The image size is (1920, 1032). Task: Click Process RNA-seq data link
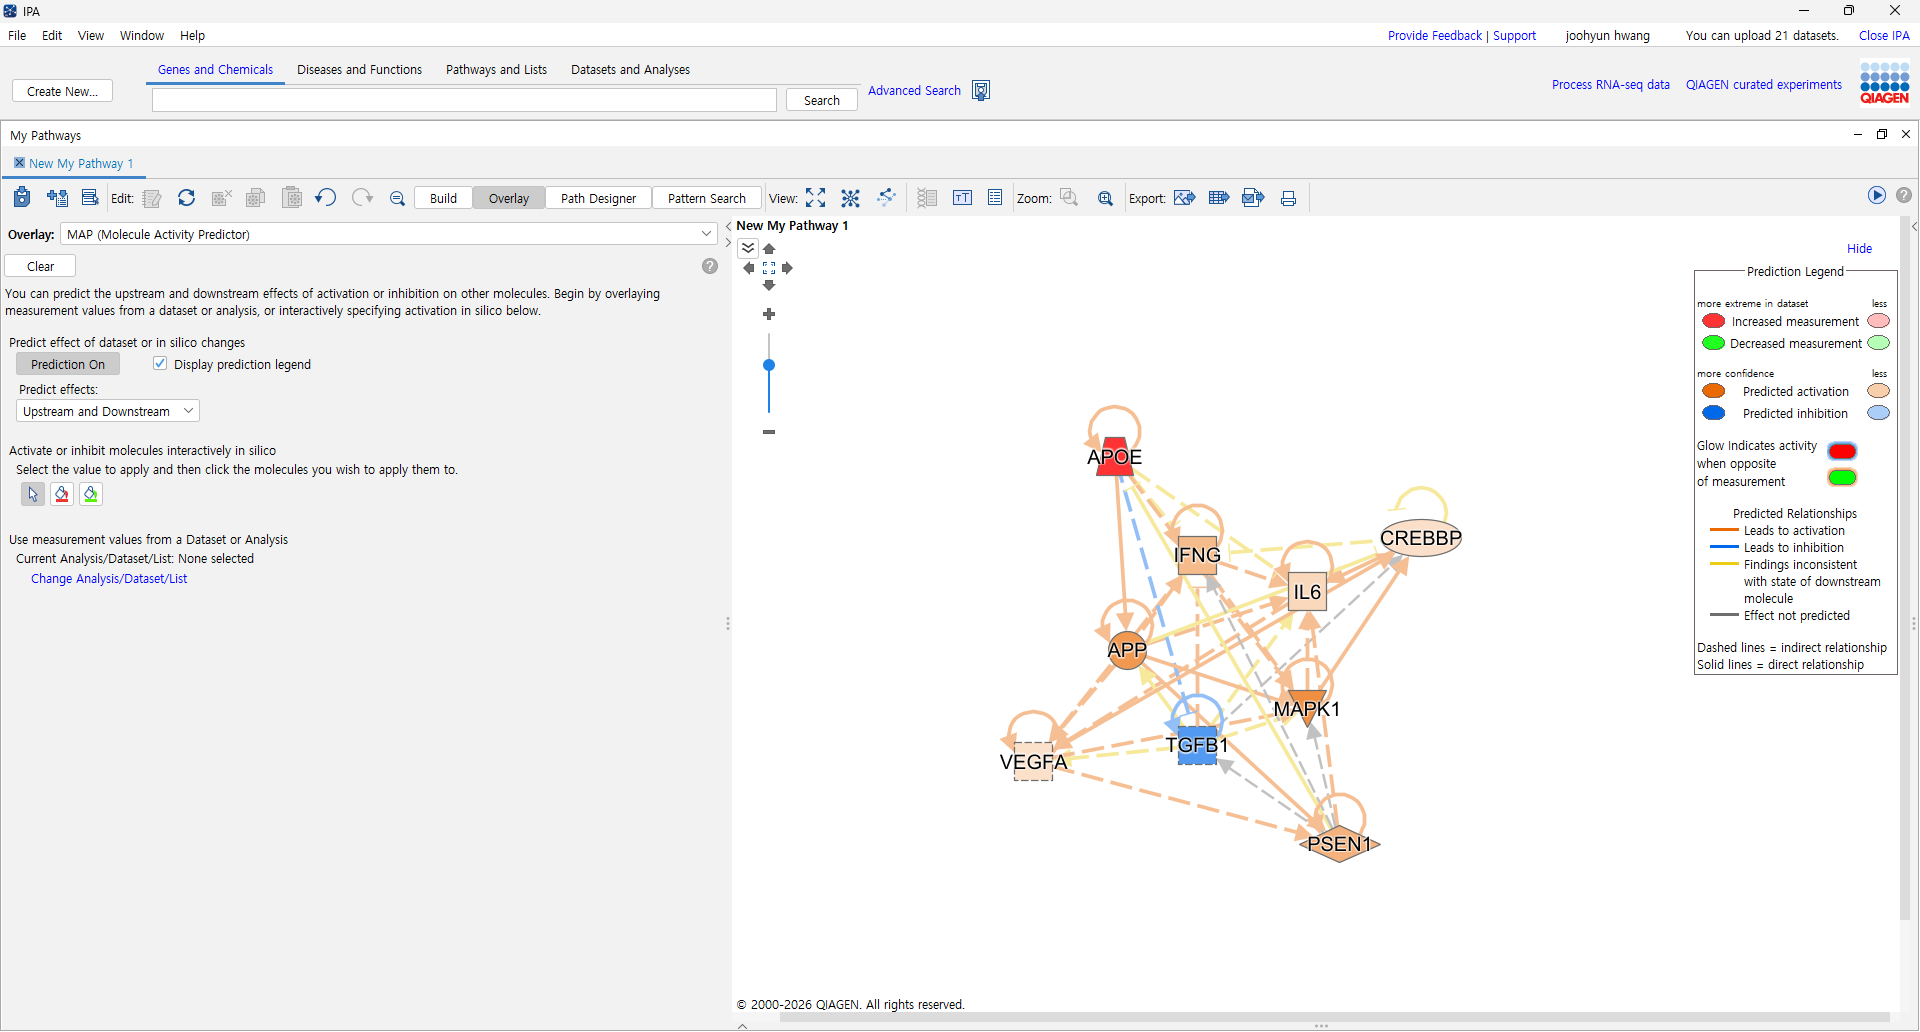(1610, 85)
